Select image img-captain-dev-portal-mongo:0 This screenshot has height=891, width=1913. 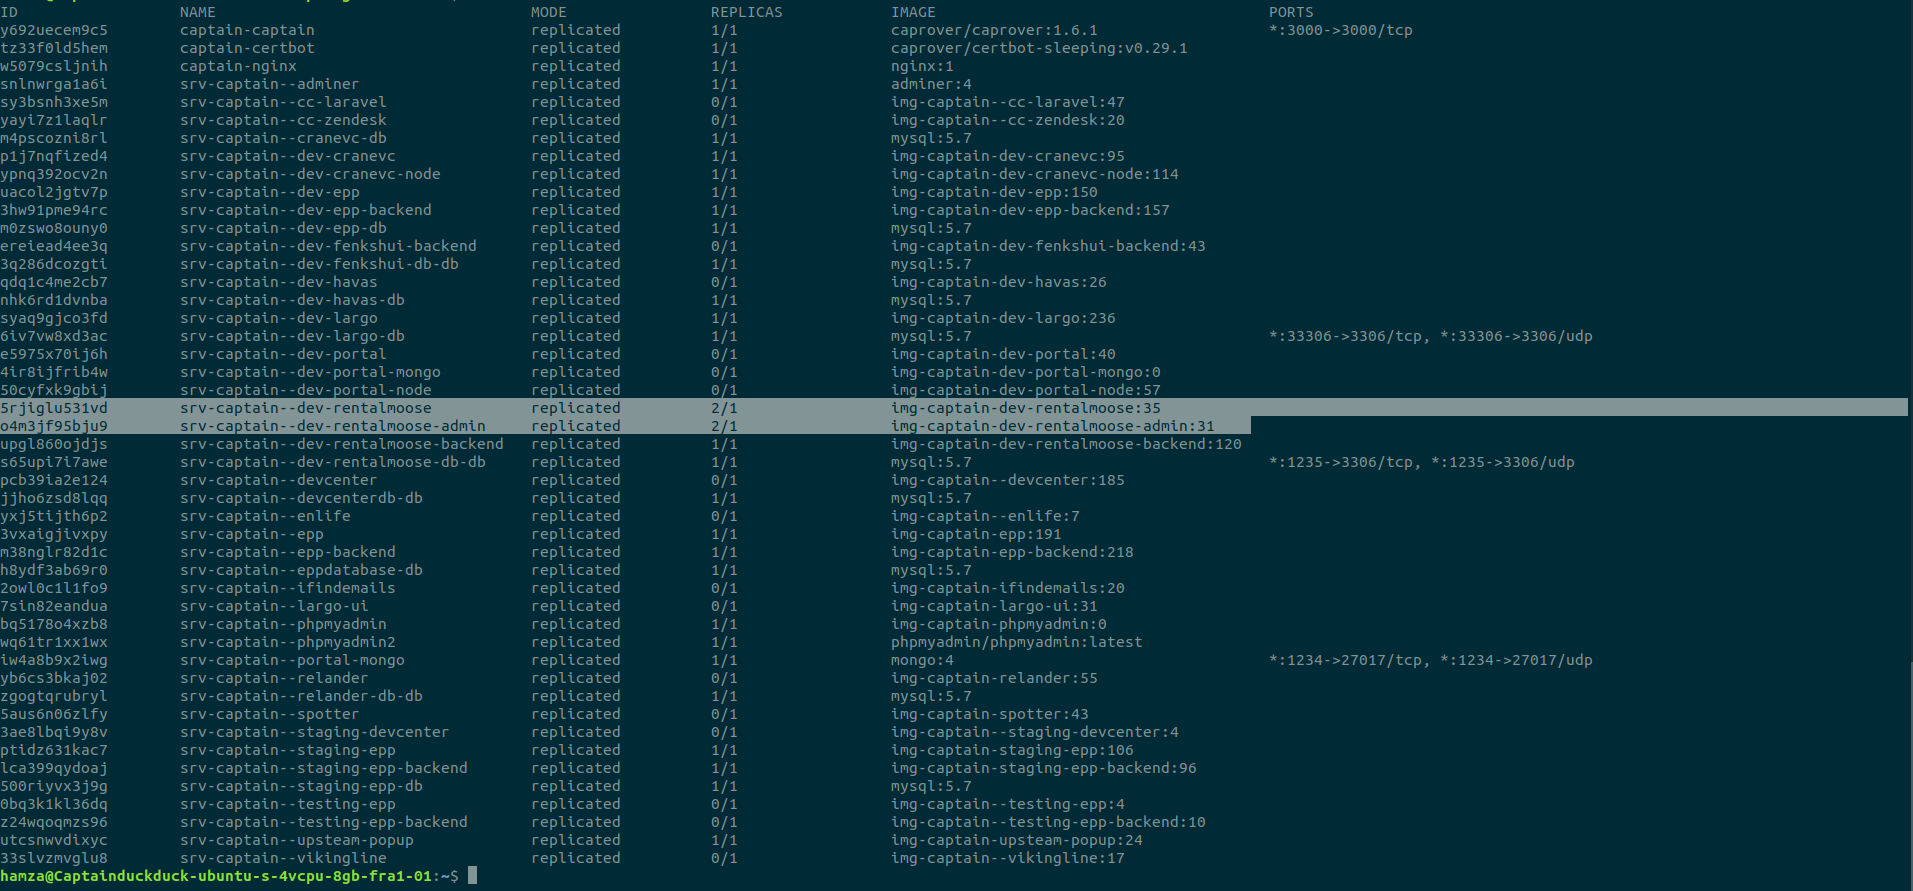1026,372
